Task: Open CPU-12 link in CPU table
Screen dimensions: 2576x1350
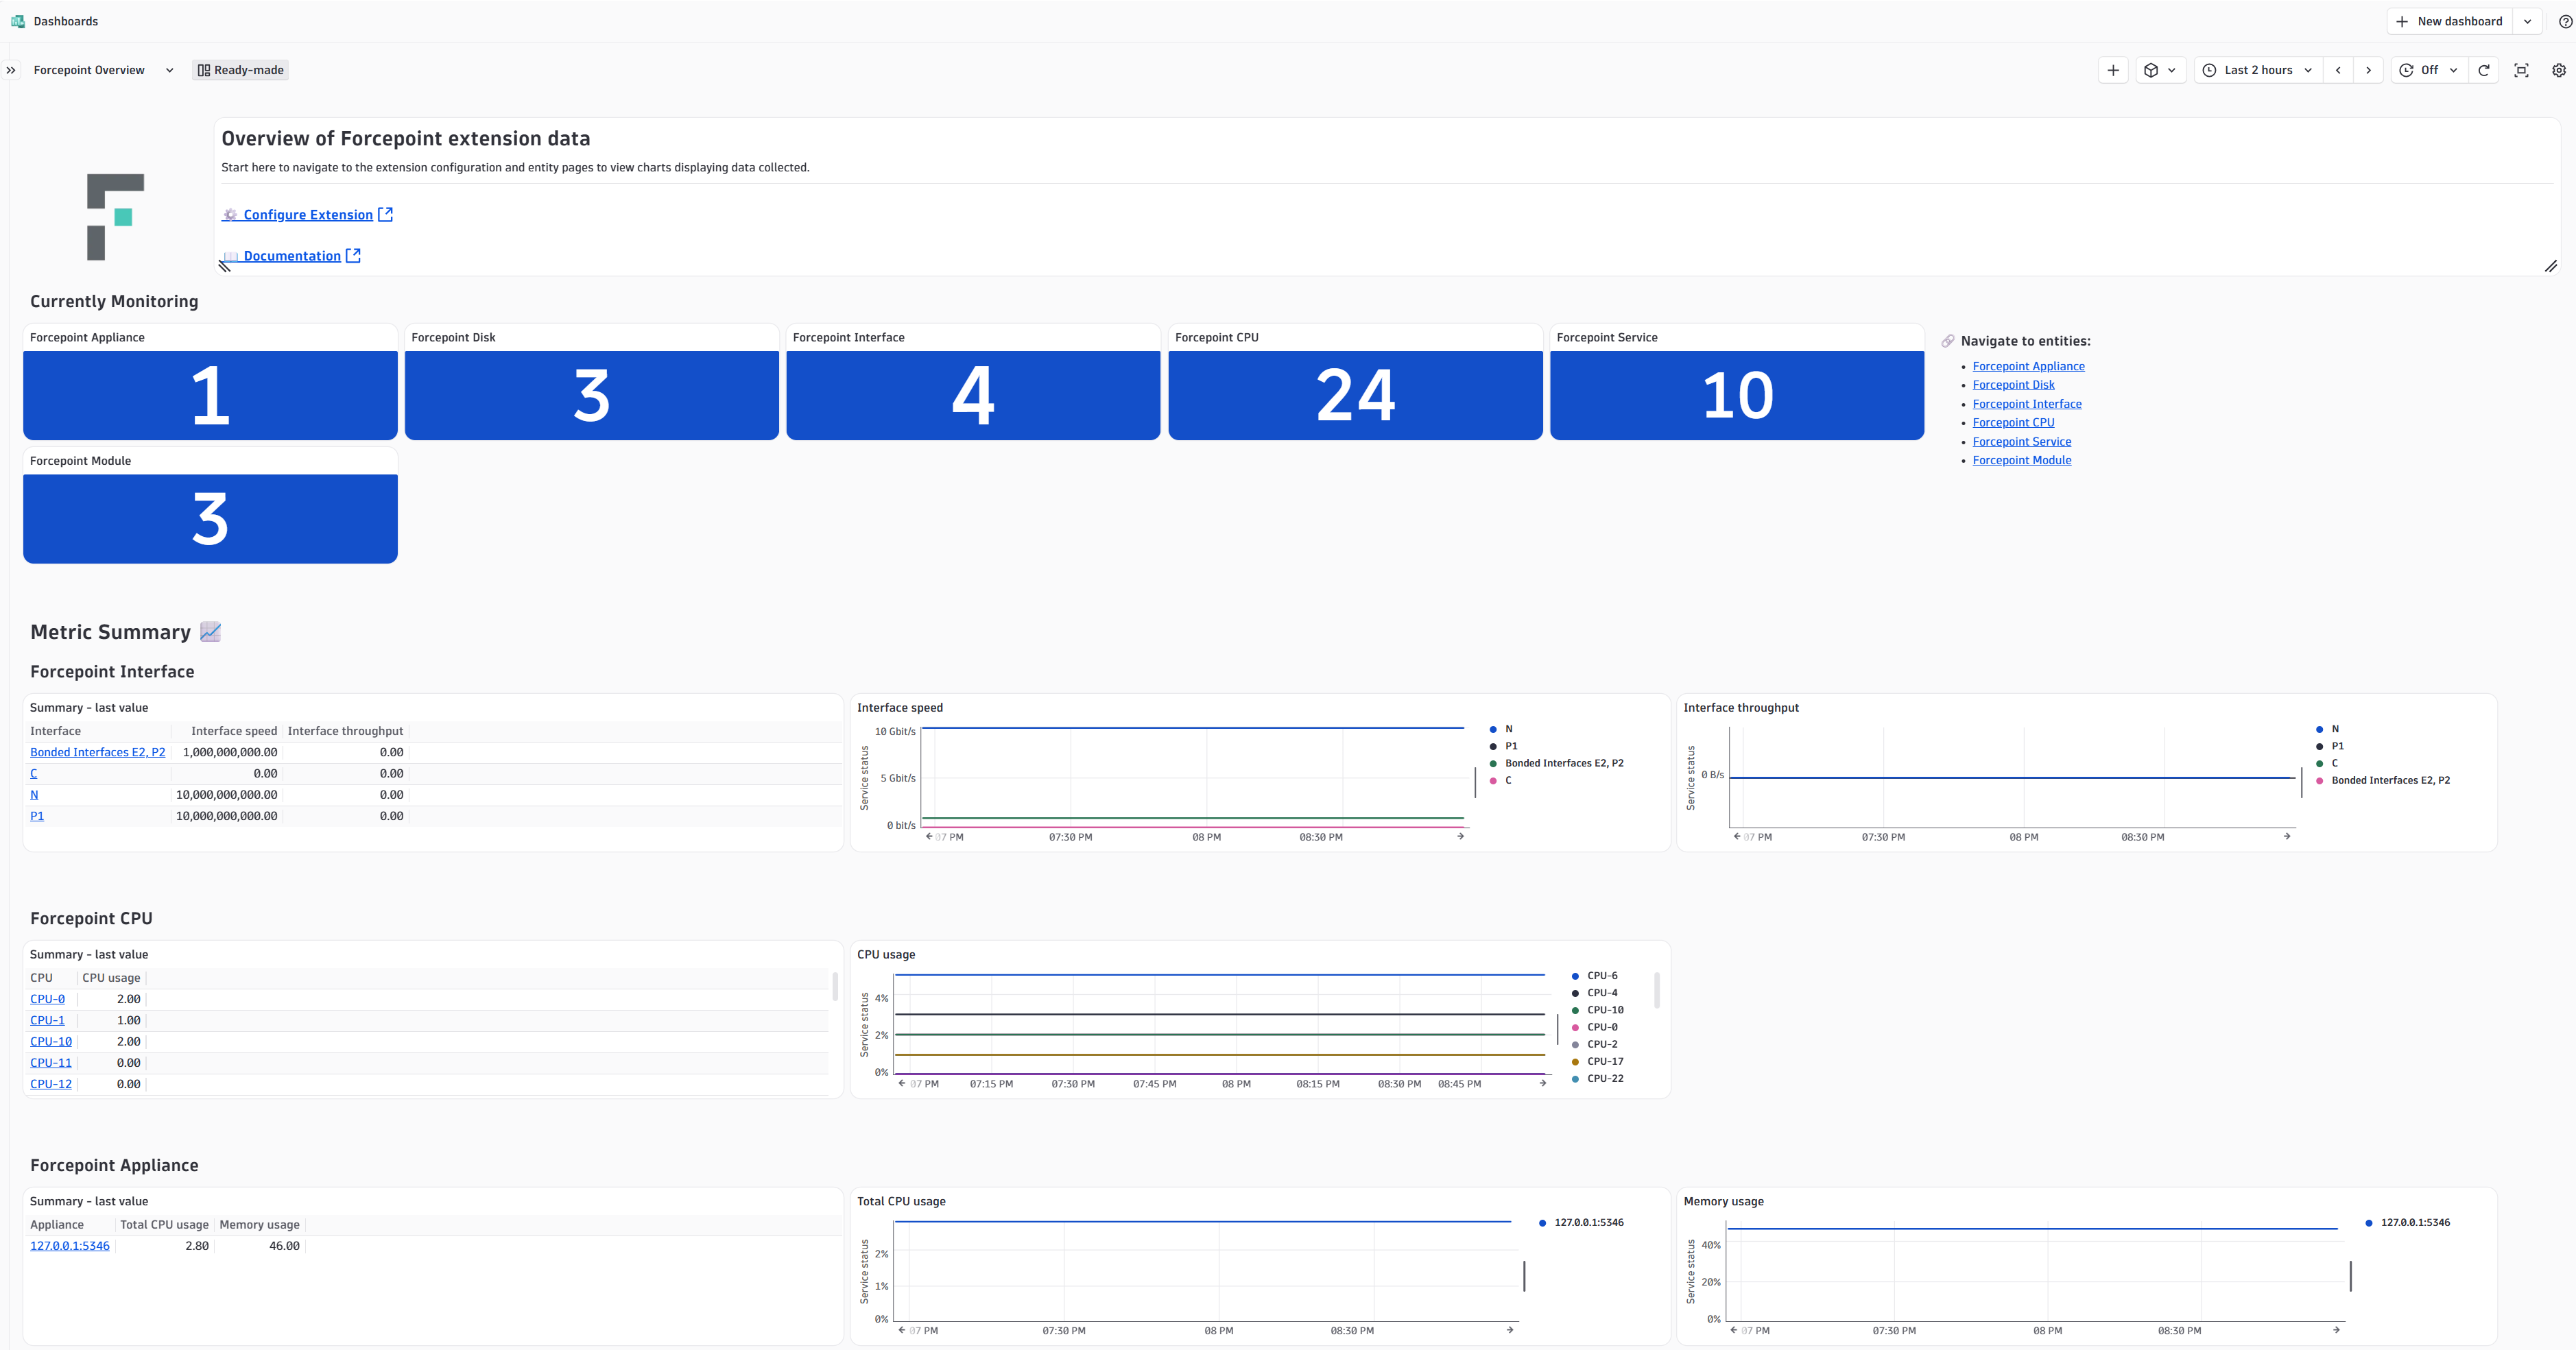Action: point(51,1084)
